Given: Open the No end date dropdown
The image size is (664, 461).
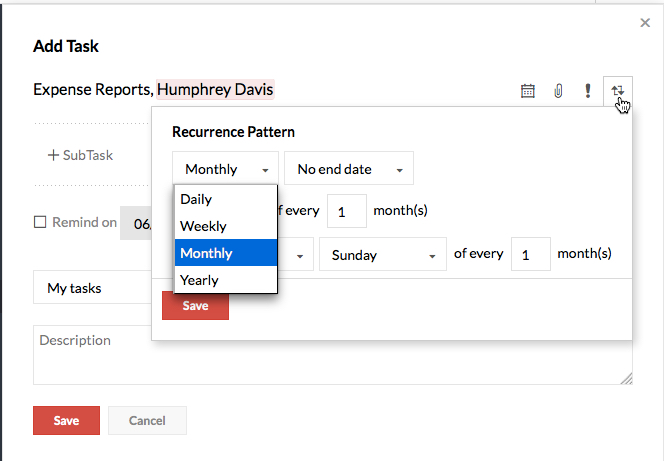Looking at the screenshot, I should [348, 169].
